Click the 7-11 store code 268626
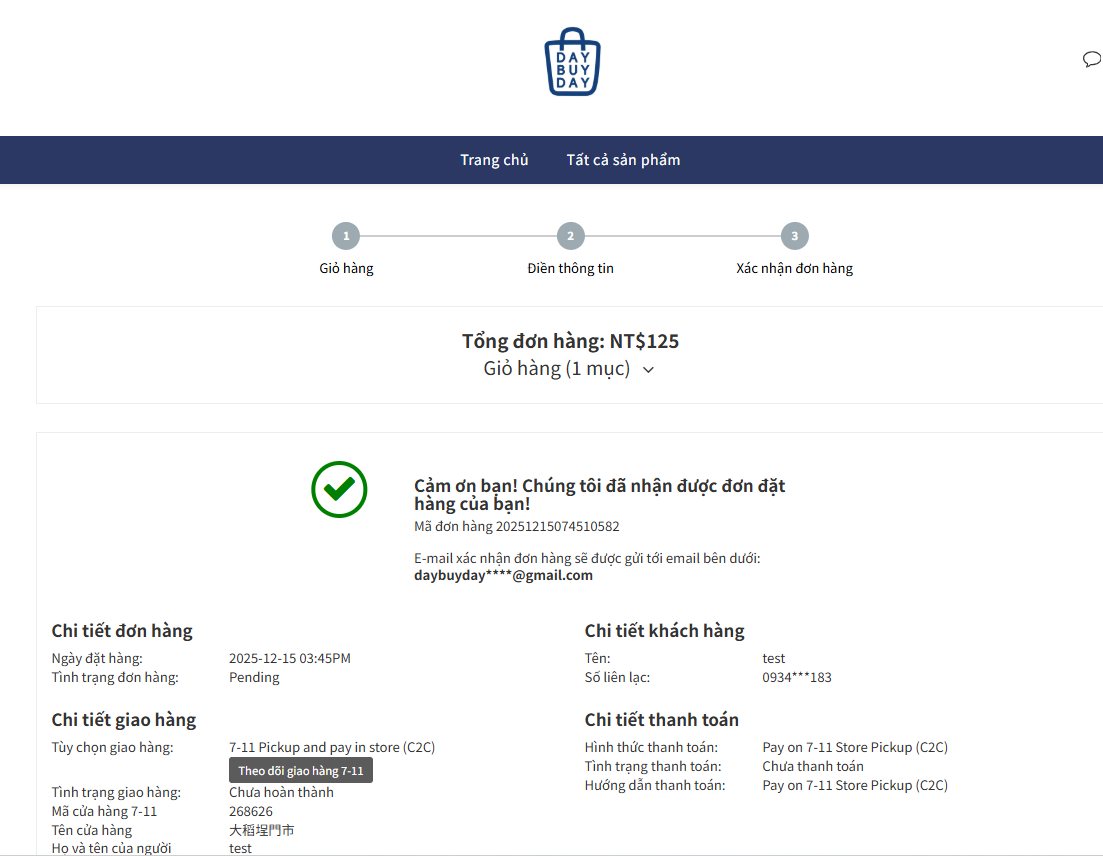 [251, 811]
